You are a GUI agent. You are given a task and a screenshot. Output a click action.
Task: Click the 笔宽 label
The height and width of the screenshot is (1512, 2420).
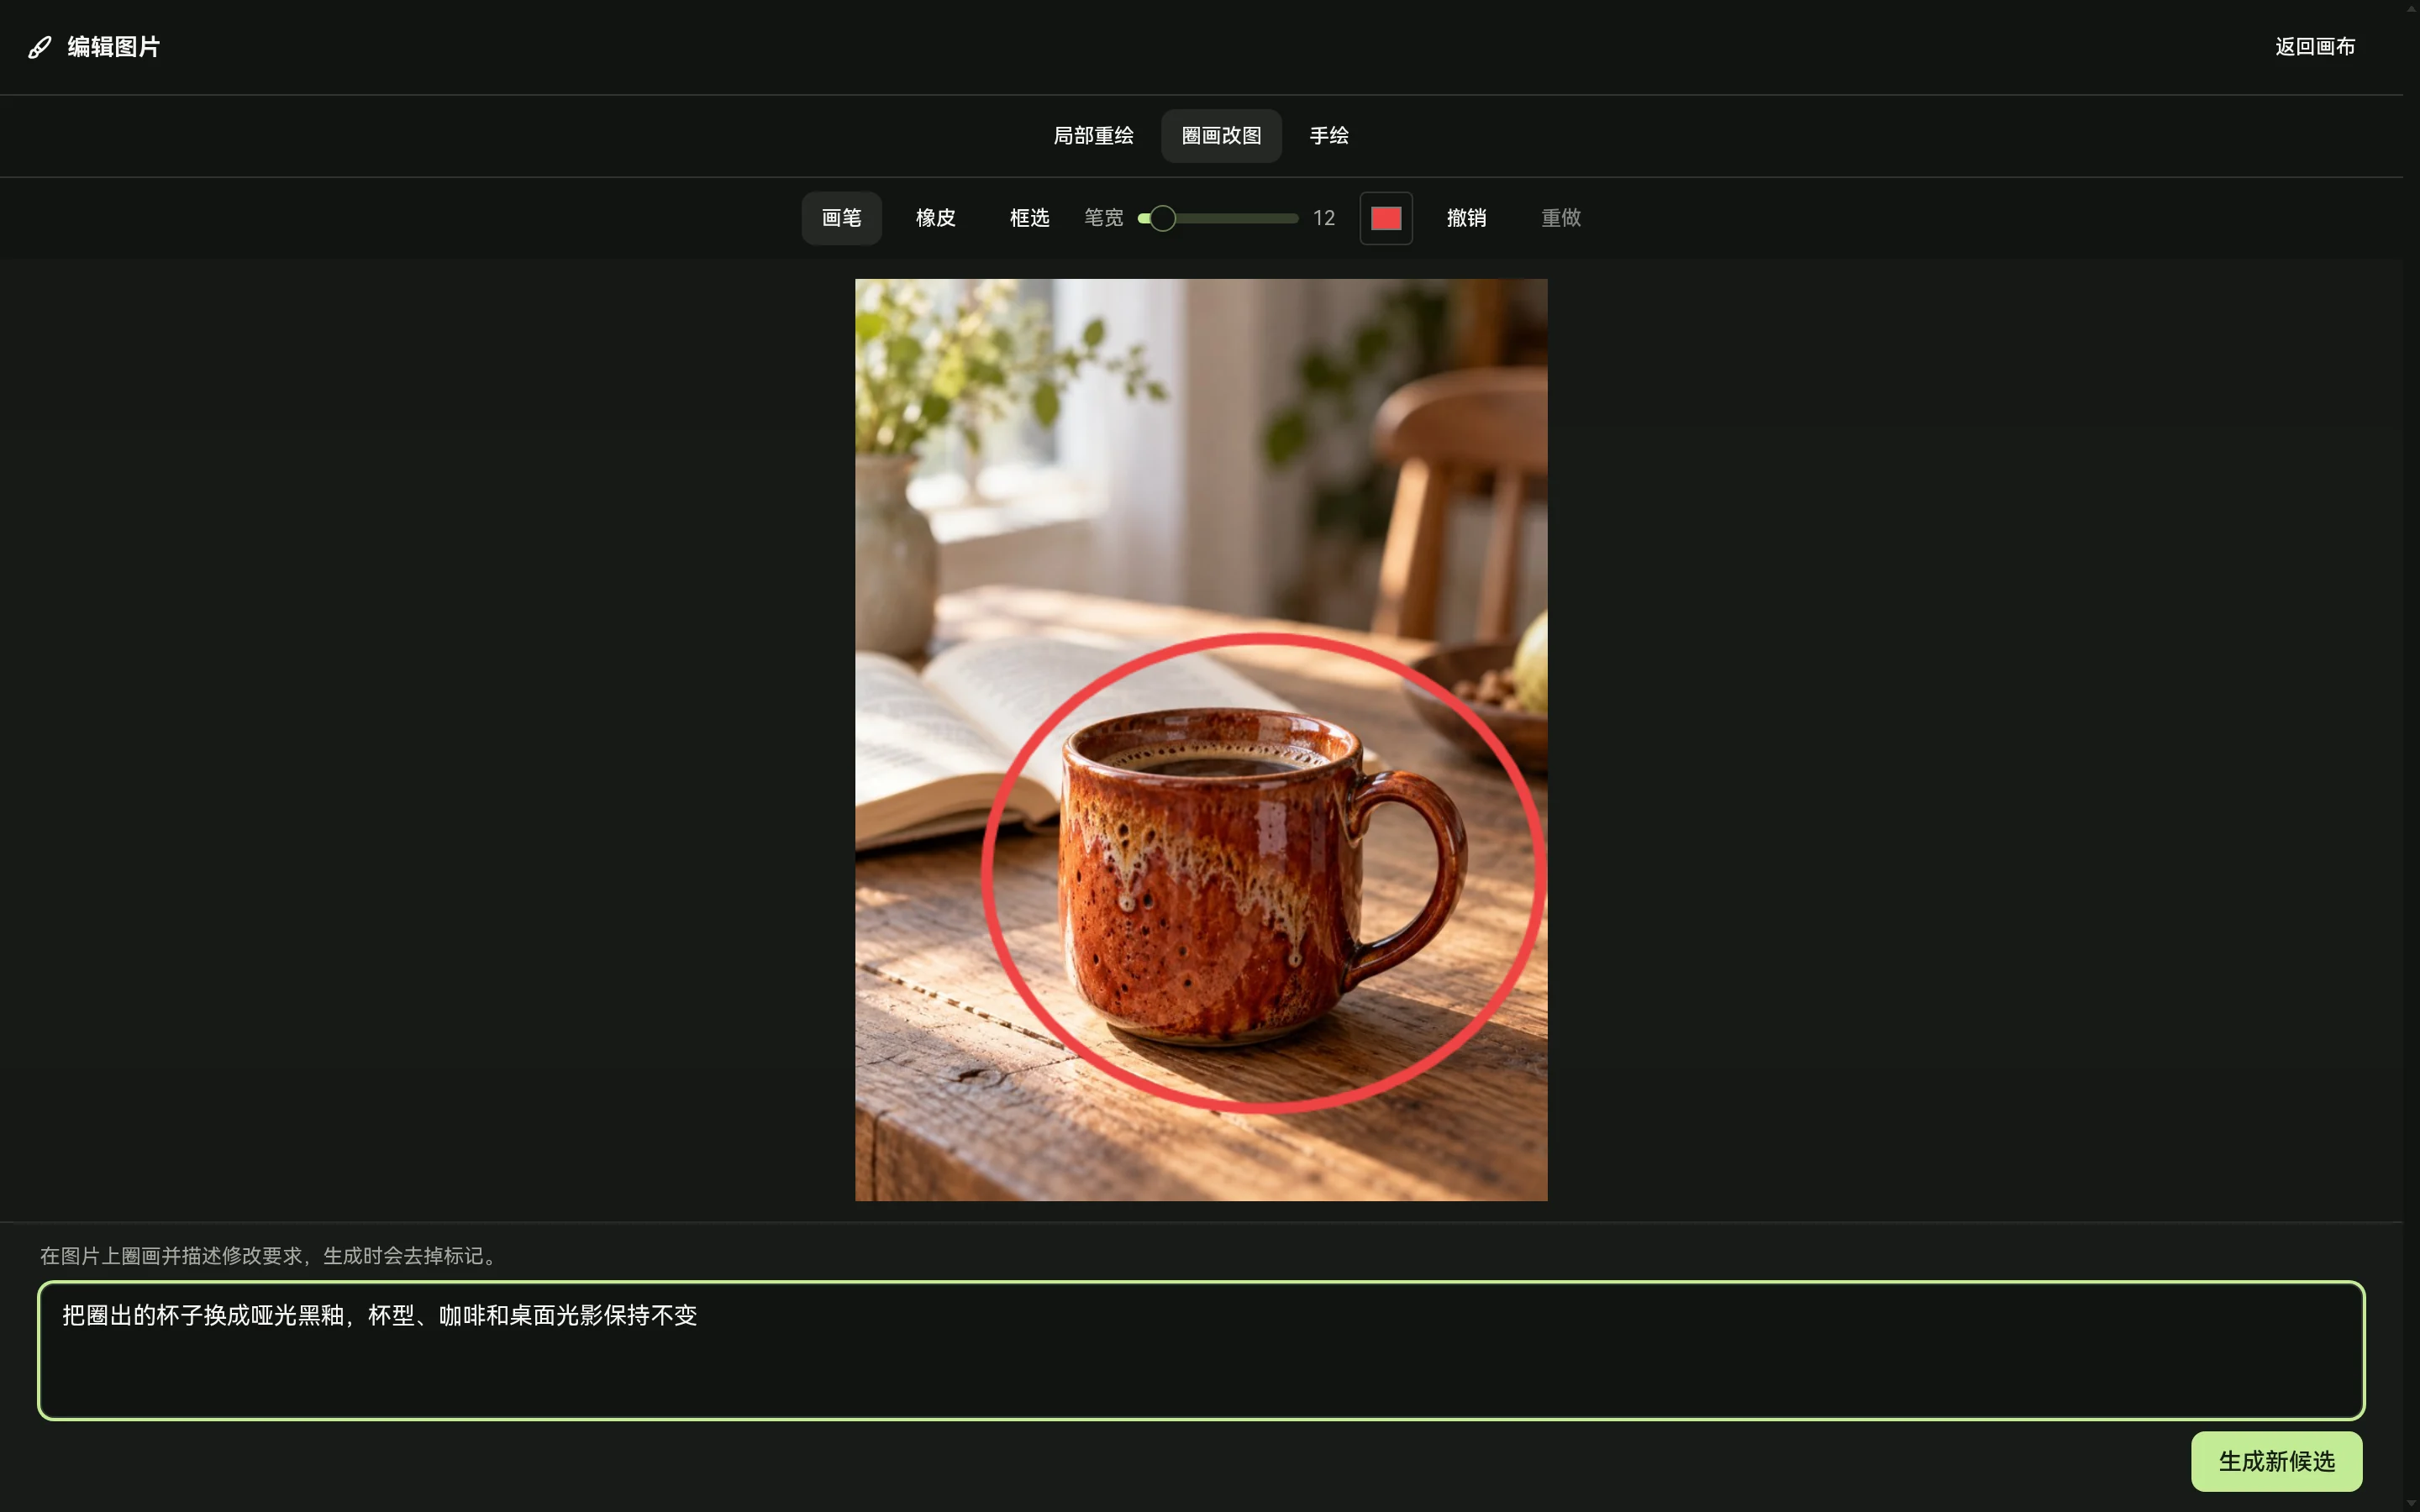coord(1103,218)
